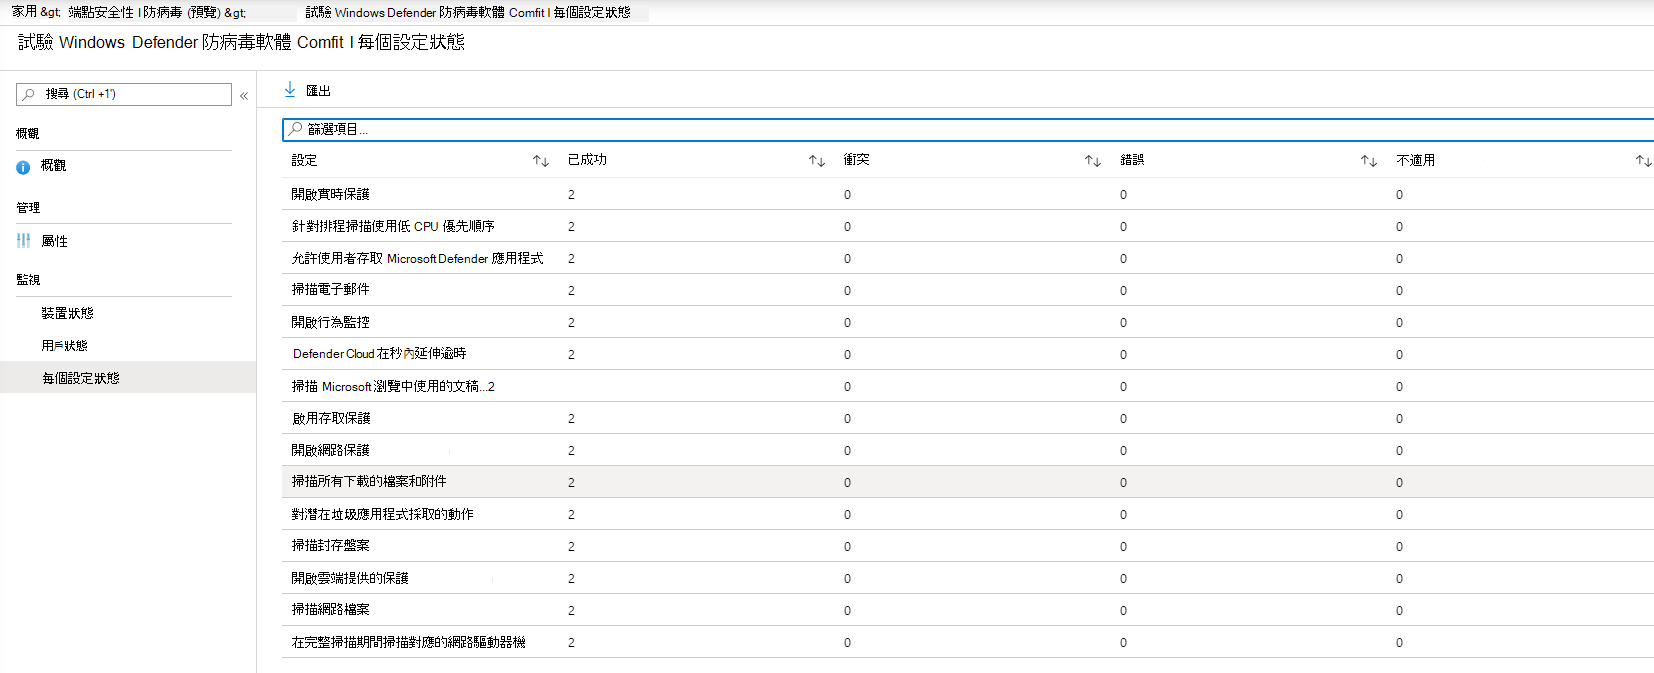Select the 開啟網路保護 row
Screen dimensions: 1654x673
[968, 450]
